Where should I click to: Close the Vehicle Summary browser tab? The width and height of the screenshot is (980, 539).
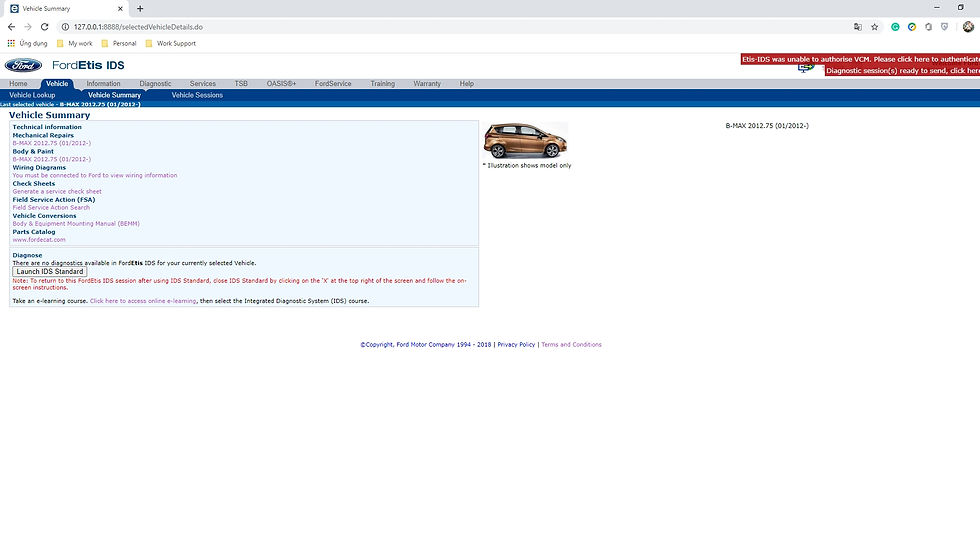click(121, 9)
